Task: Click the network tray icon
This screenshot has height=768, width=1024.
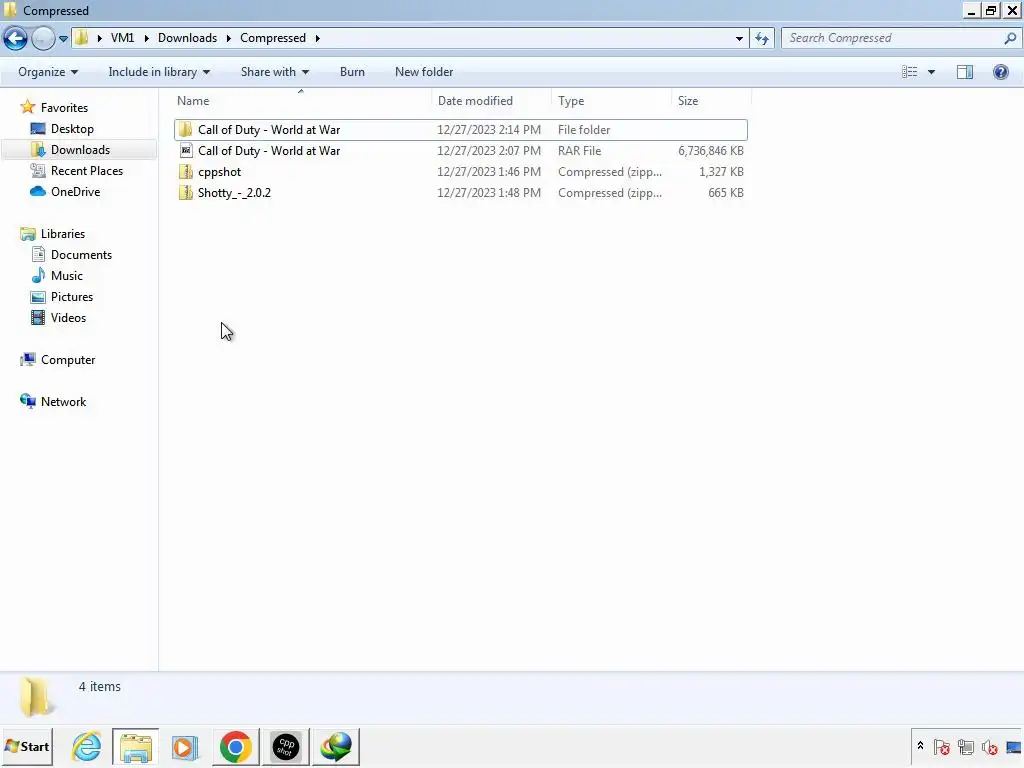Action: point(965,746)
